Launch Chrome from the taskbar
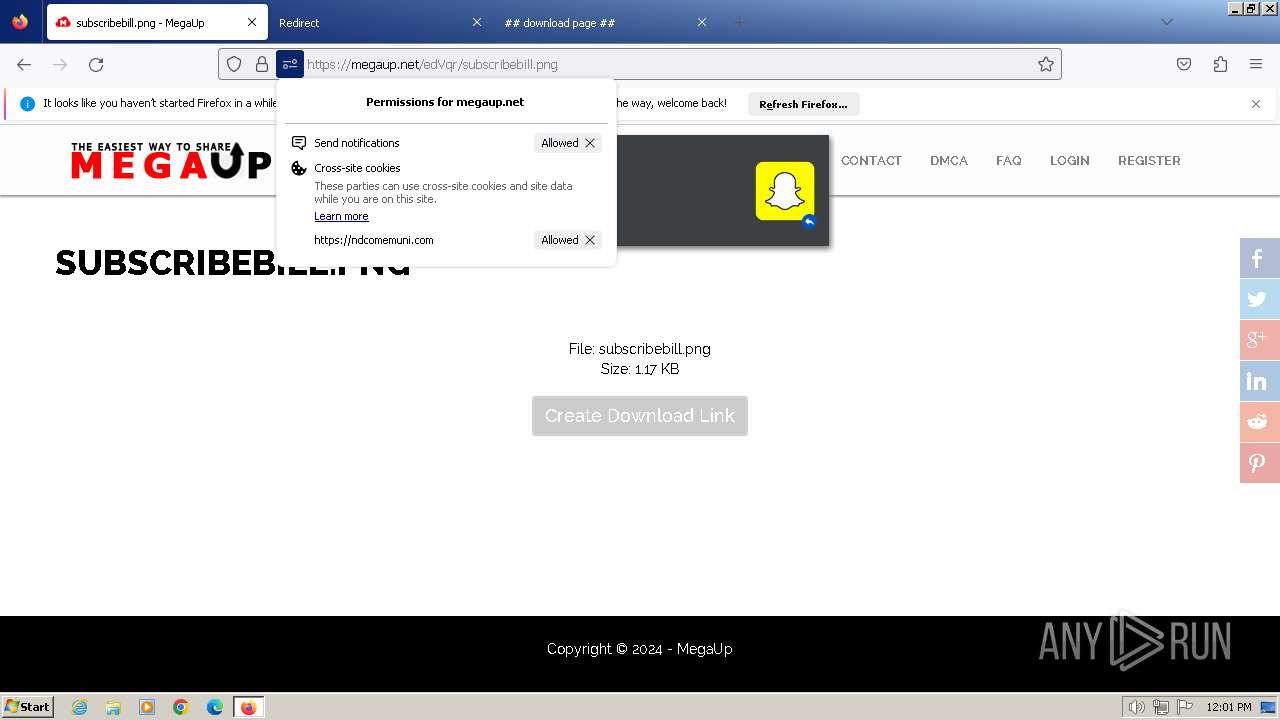 coord(181,707)
